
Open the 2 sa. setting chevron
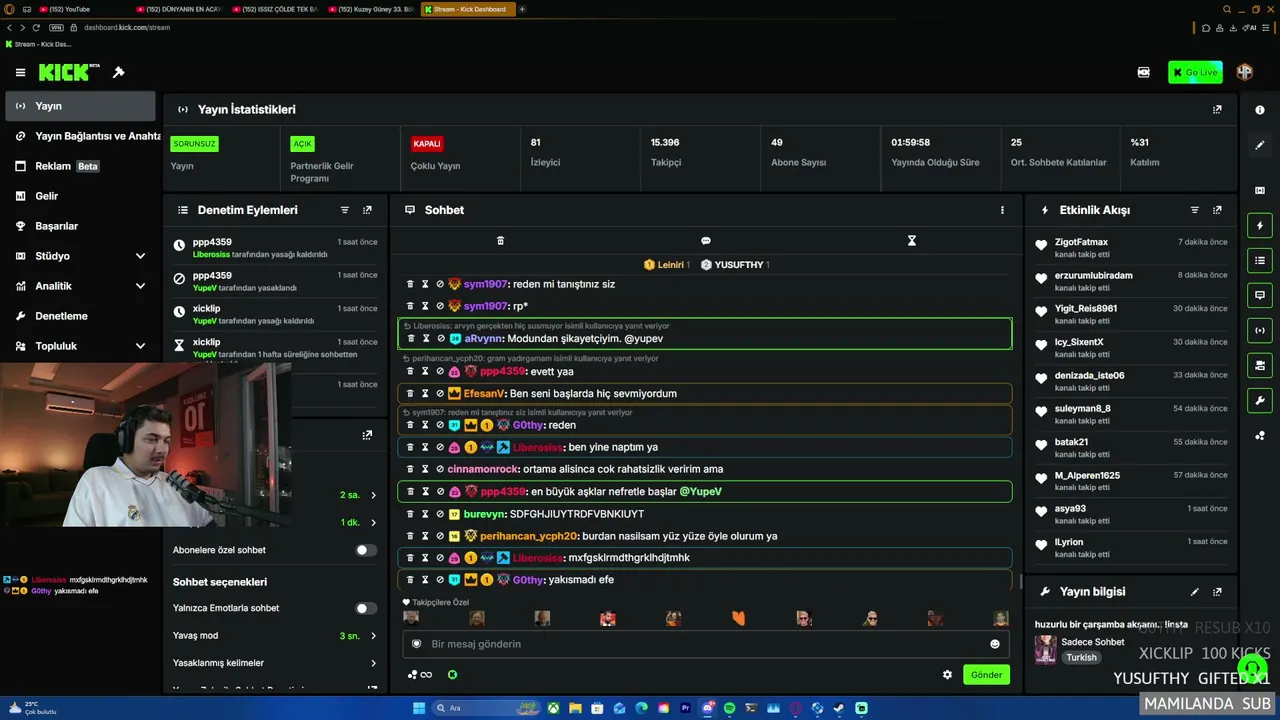373,495
